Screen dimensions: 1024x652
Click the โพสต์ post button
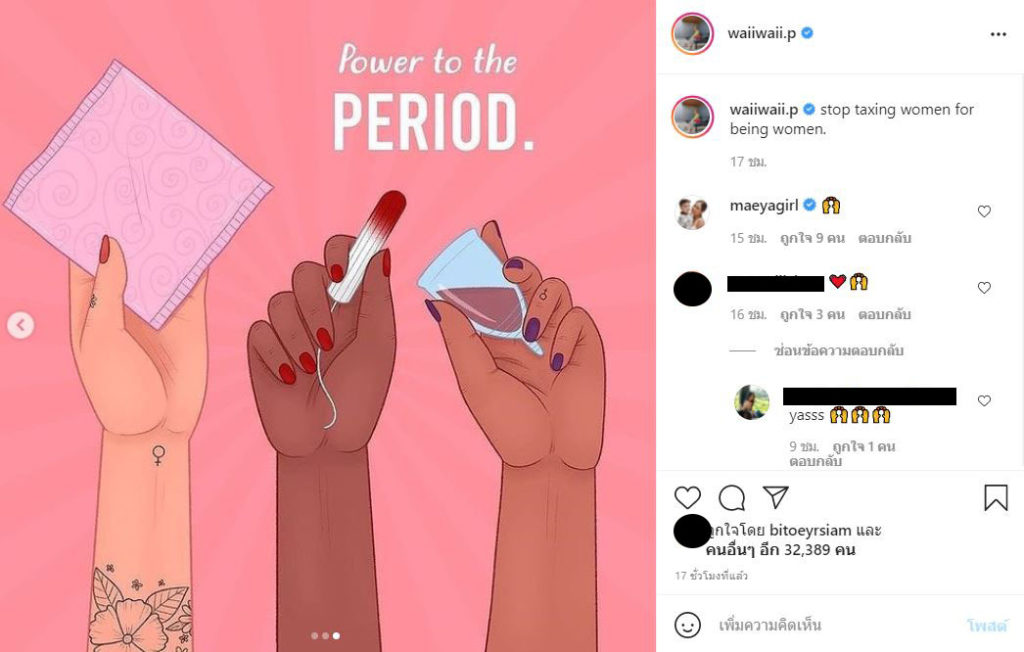(x=987, y=625)
